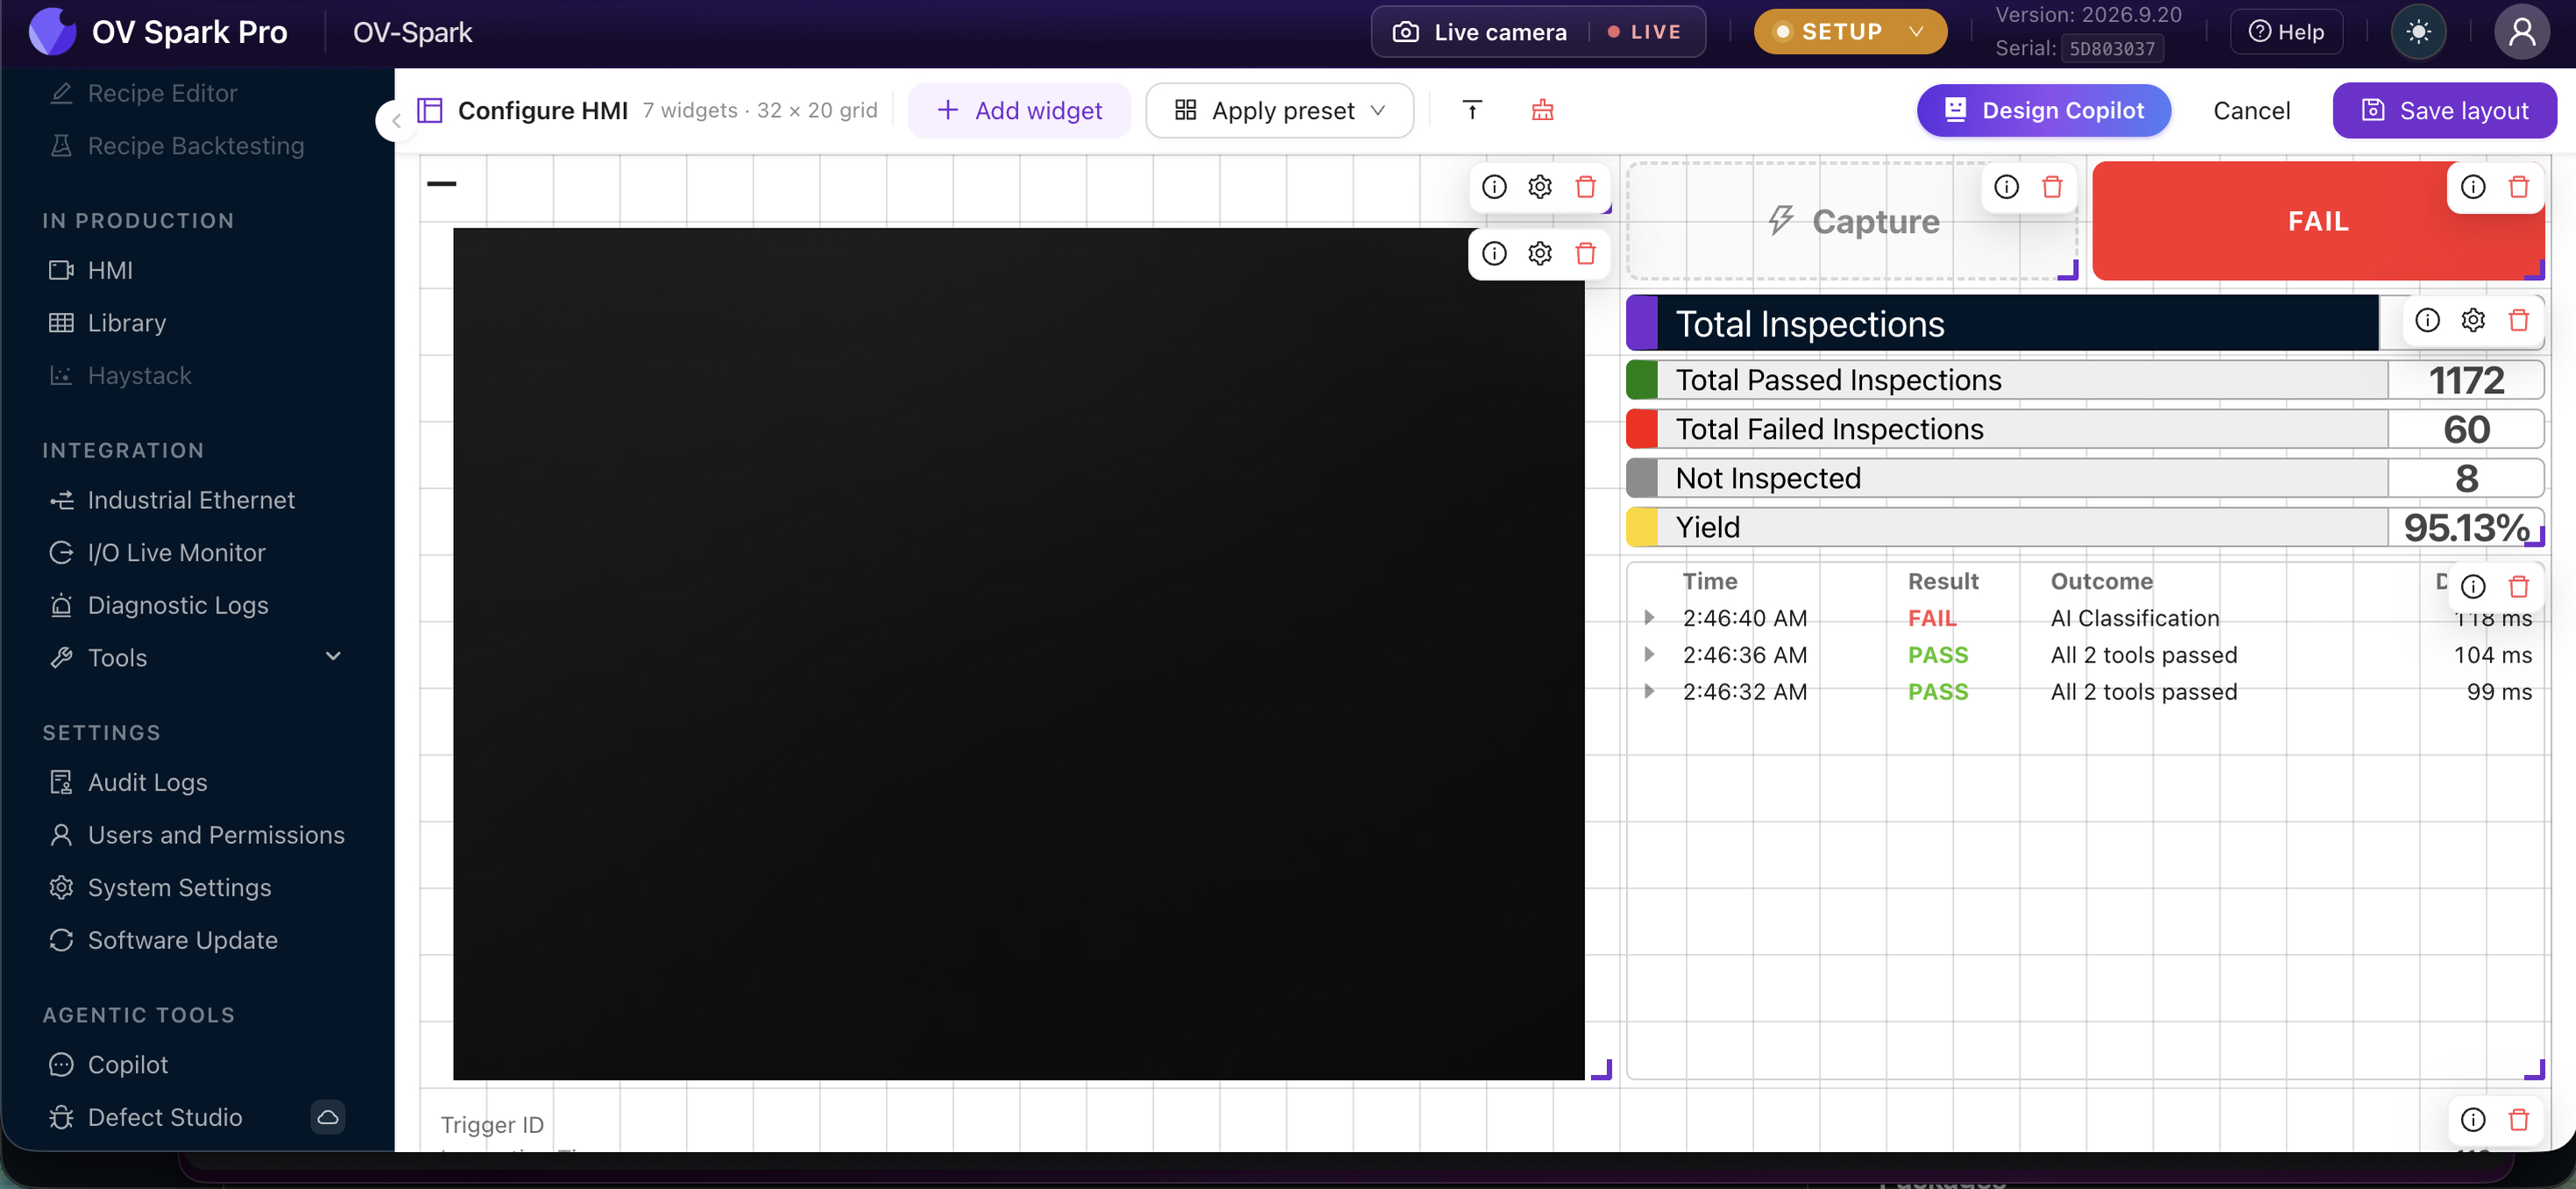Screen dimensions: 2576x1189
Task: Show info for the Capture widget
Action: point(2006,187)
